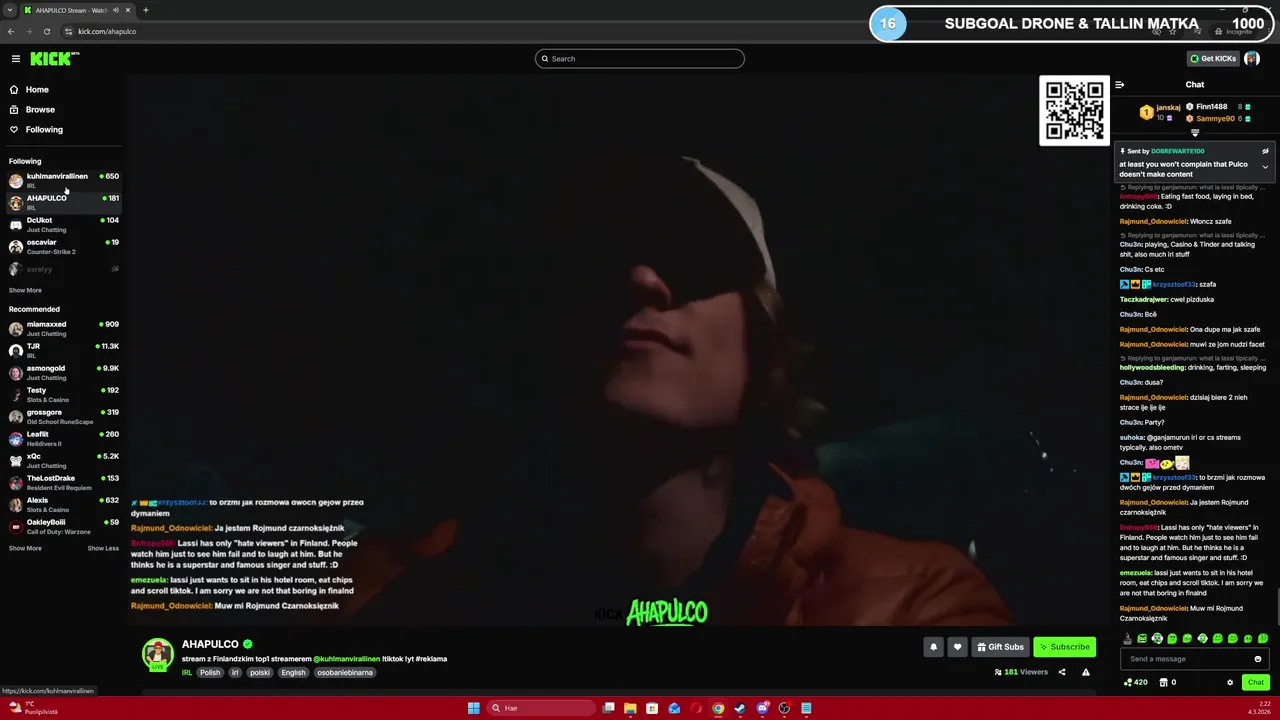Open Discord from taskbar
Image resolution: width=1280 pixels, height=720 pixels.
coord(762,708)
